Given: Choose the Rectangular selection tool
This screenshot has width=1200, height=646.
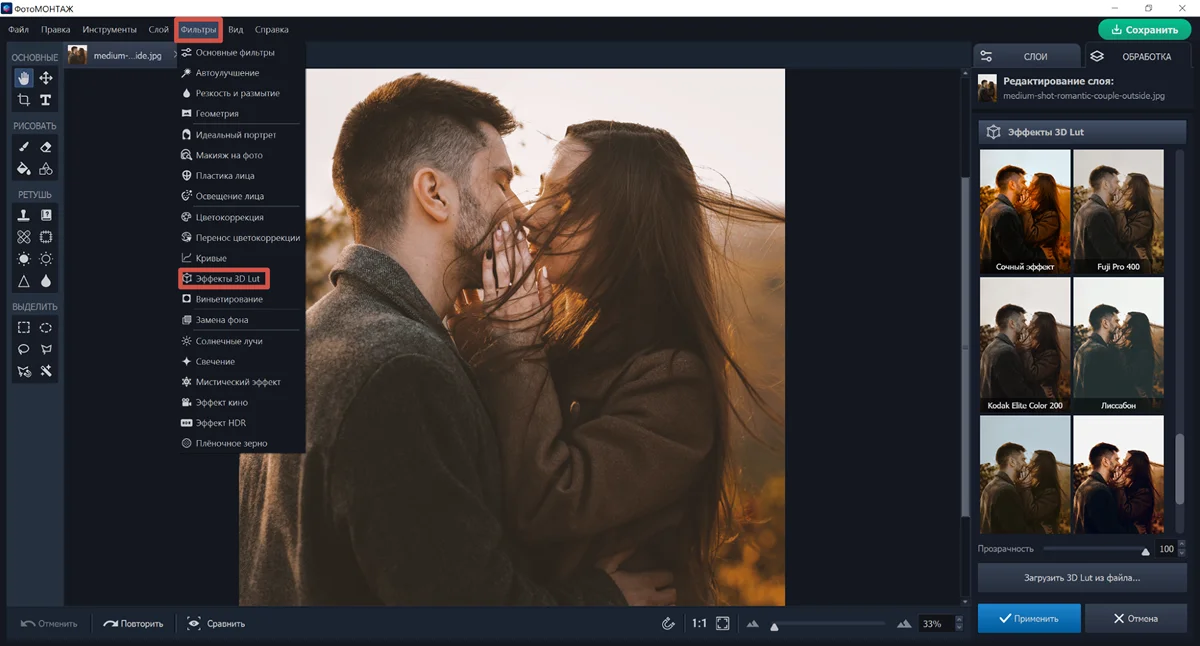Looking at the screenshot, I should 24,327.
